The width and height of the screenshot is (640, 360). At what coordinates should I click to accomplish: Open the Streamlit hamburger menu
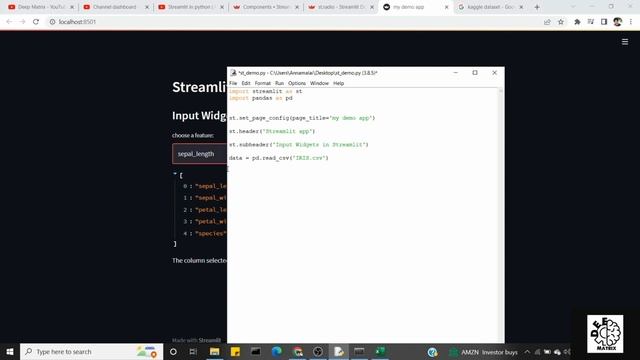[x=624, y=42]
